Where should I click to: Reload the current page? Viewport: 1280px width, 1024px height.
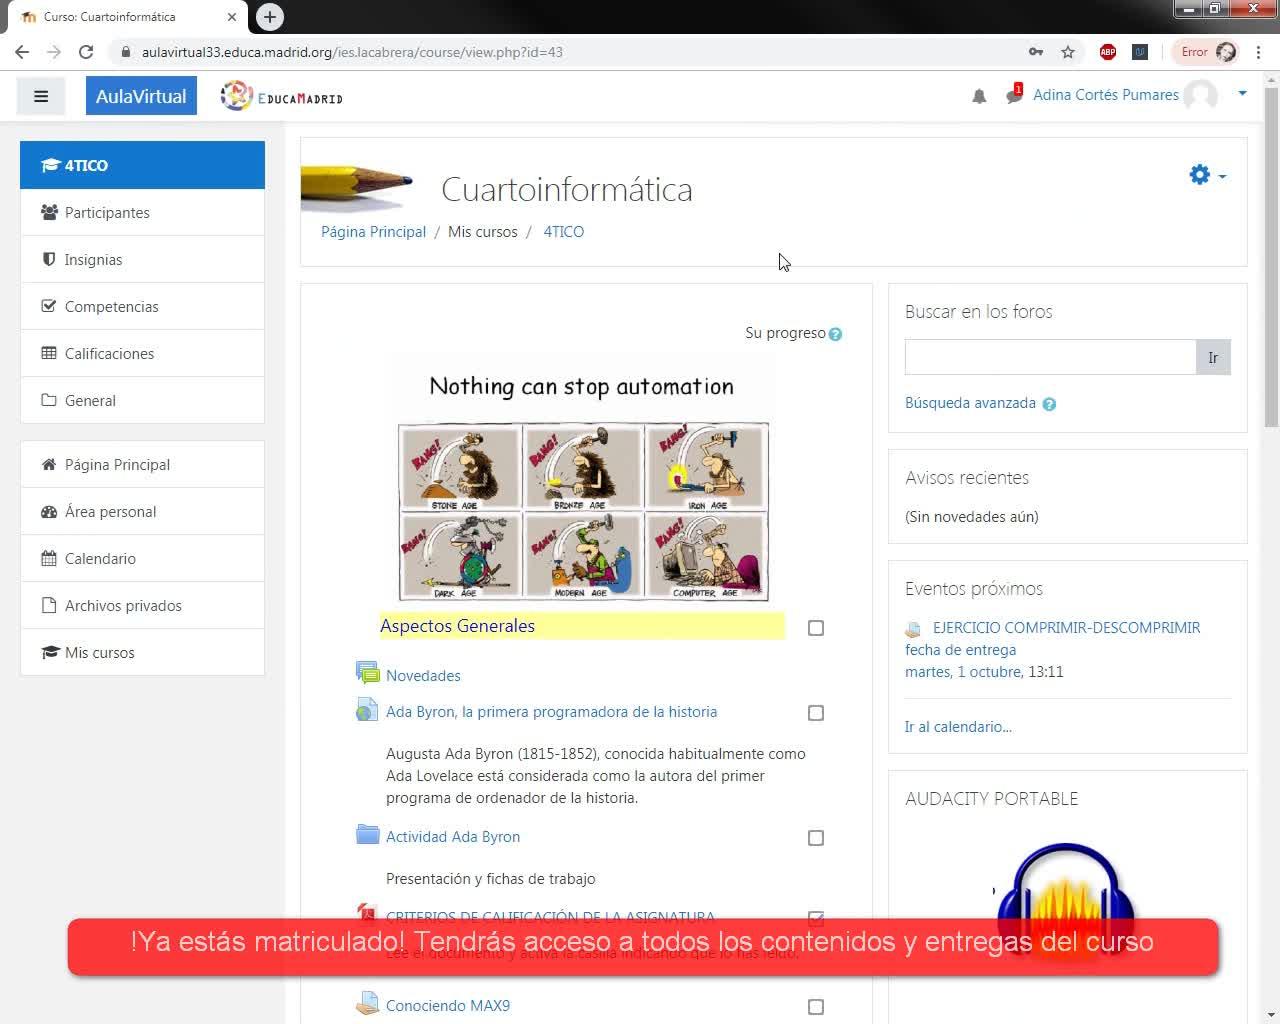click(x=86, y=52)
